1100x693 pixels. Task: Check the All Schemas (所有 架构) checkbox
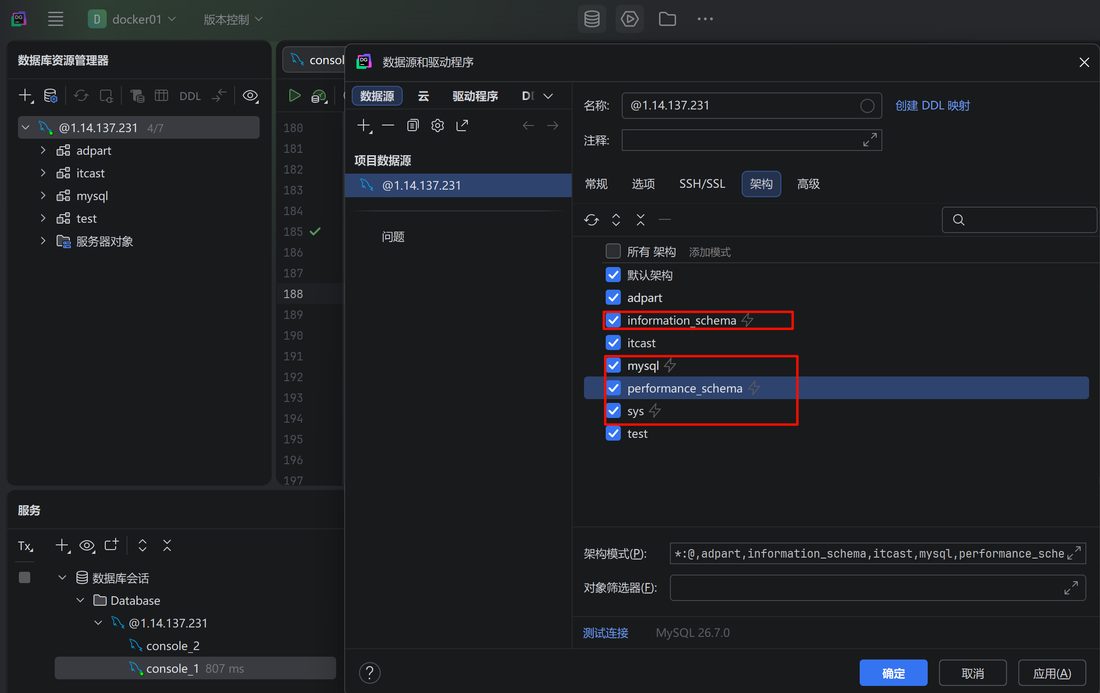(x=613, y=251)
